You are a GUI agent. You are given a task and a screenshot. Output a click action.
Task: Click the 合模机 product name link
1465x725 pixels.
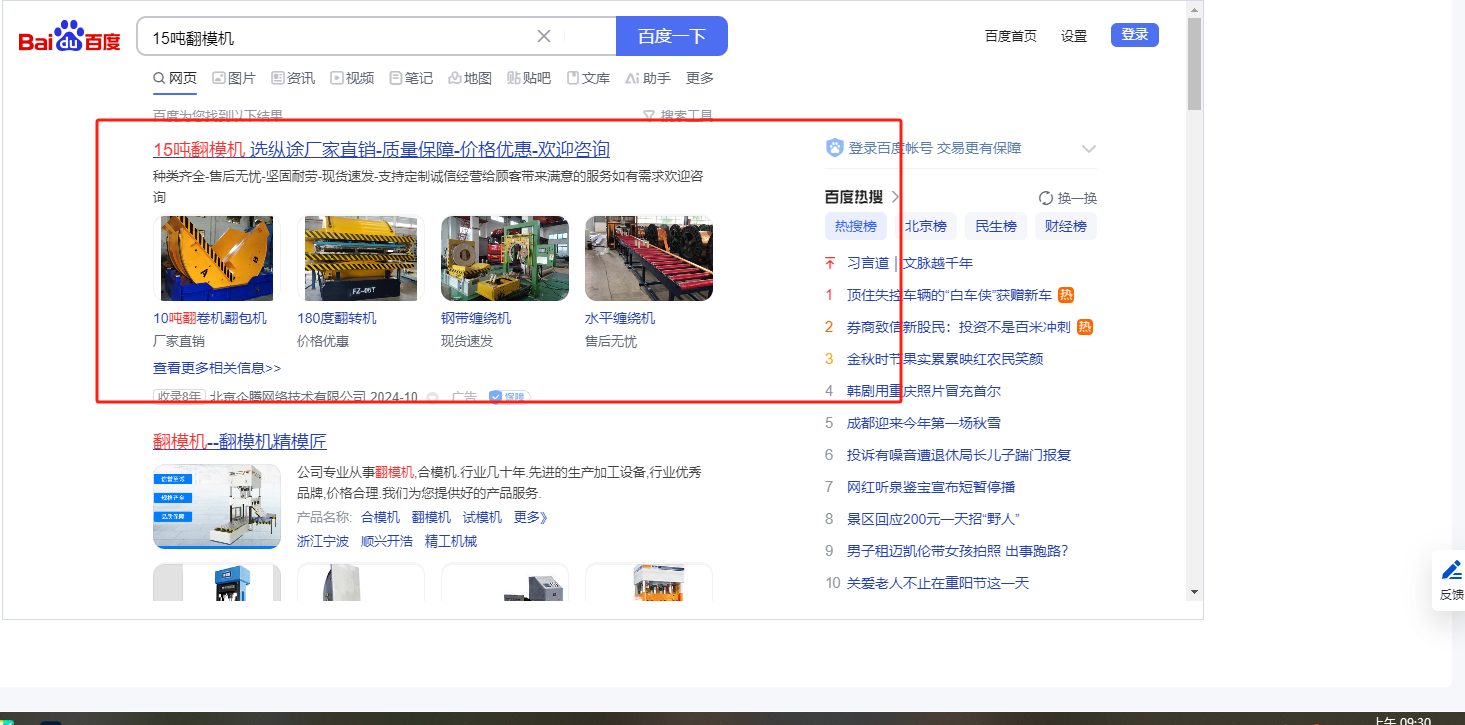coord(380,517)
